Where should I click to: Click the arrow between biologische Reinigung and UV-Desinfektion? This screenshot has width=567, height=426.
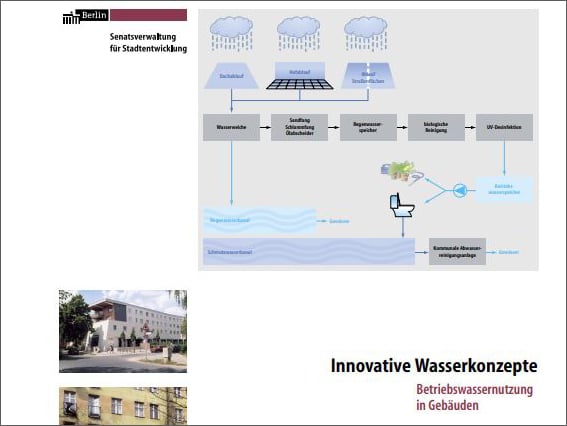(470, 127)
